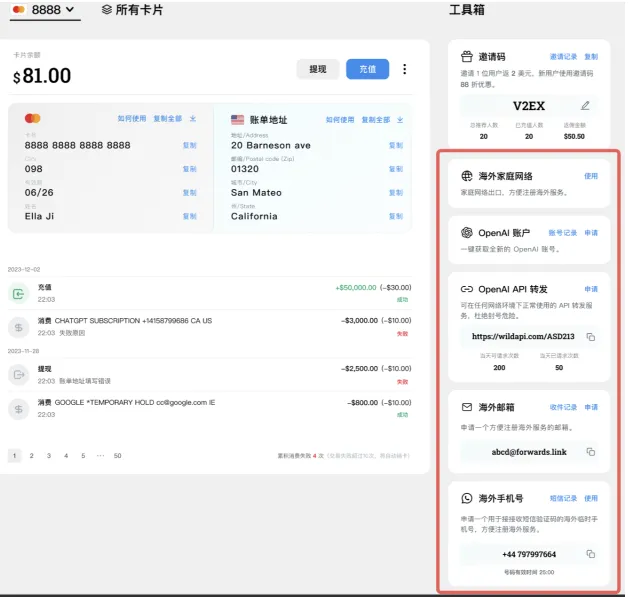Go to page 2 of transactions
This screenshot has height=597, width=629.
coord(31,455)
